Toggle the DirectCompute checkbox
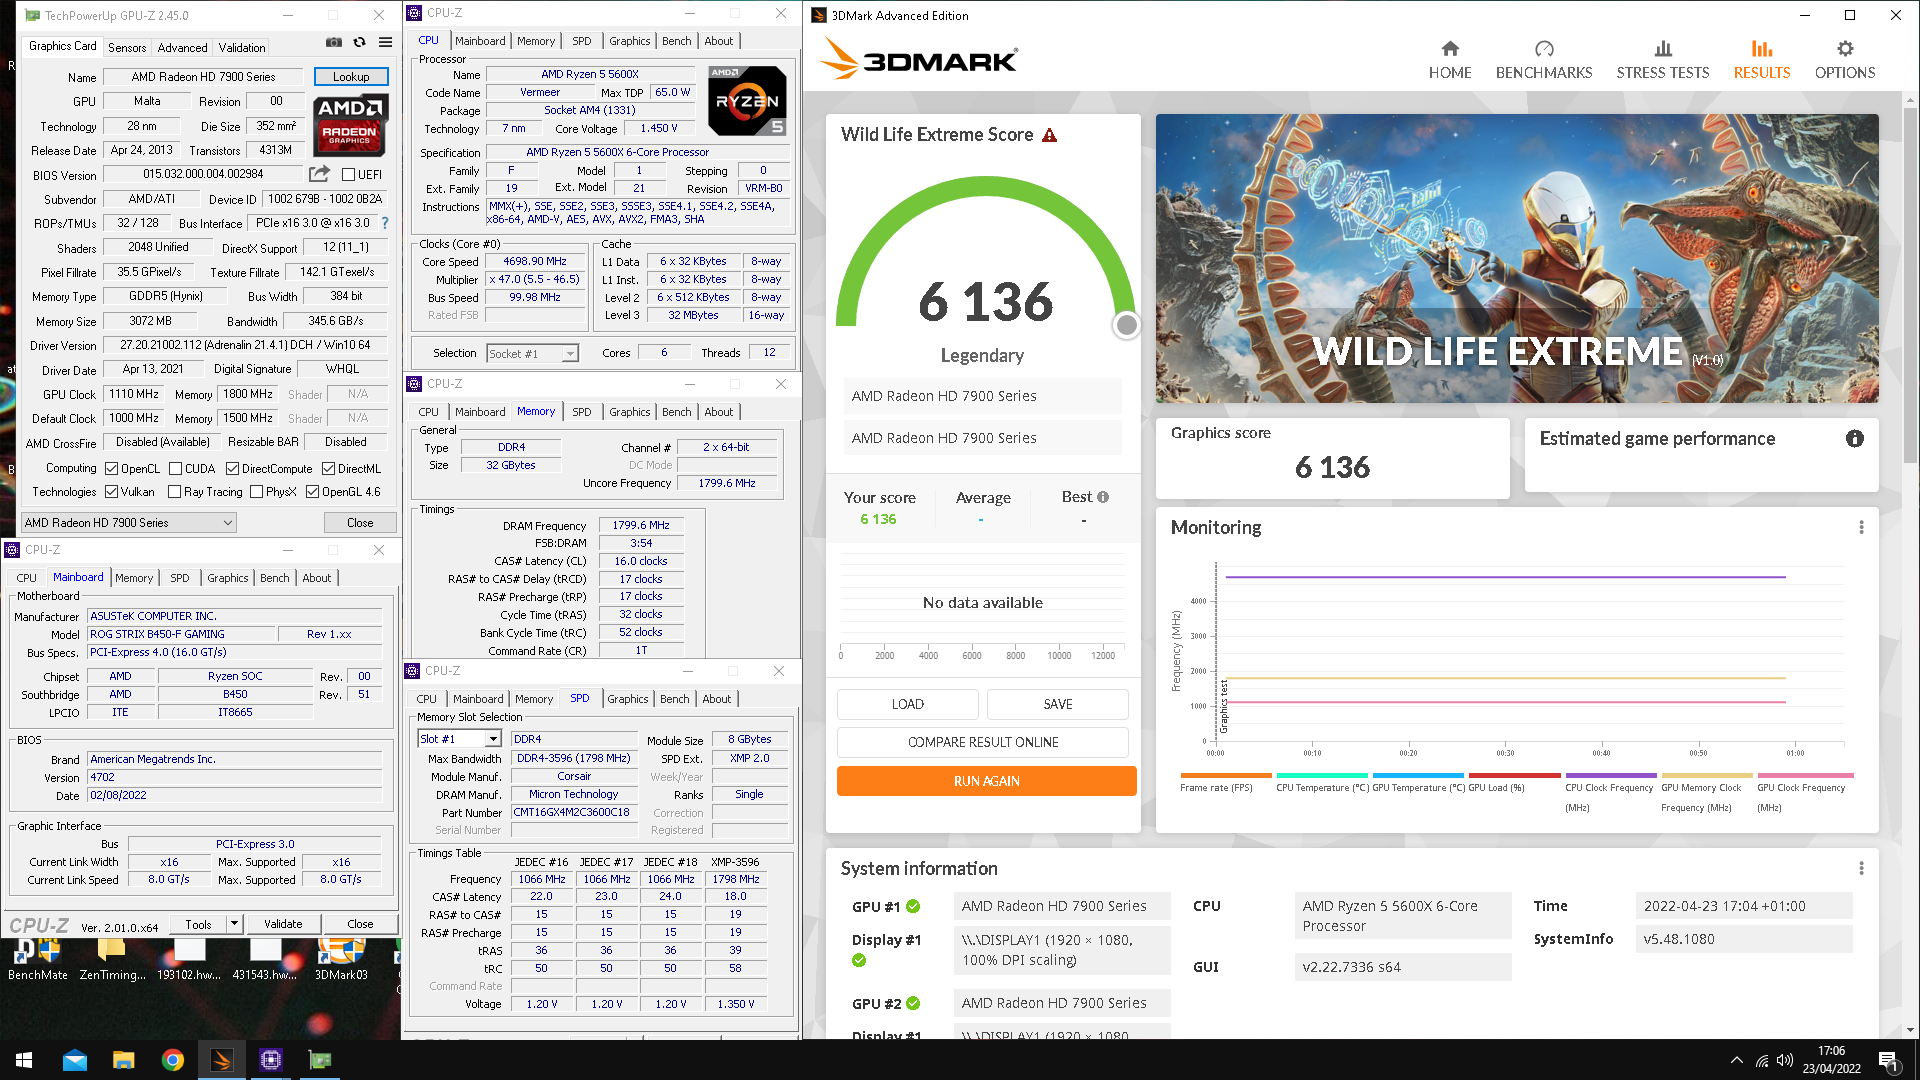 pyautogui.click(x=232, y=469)
